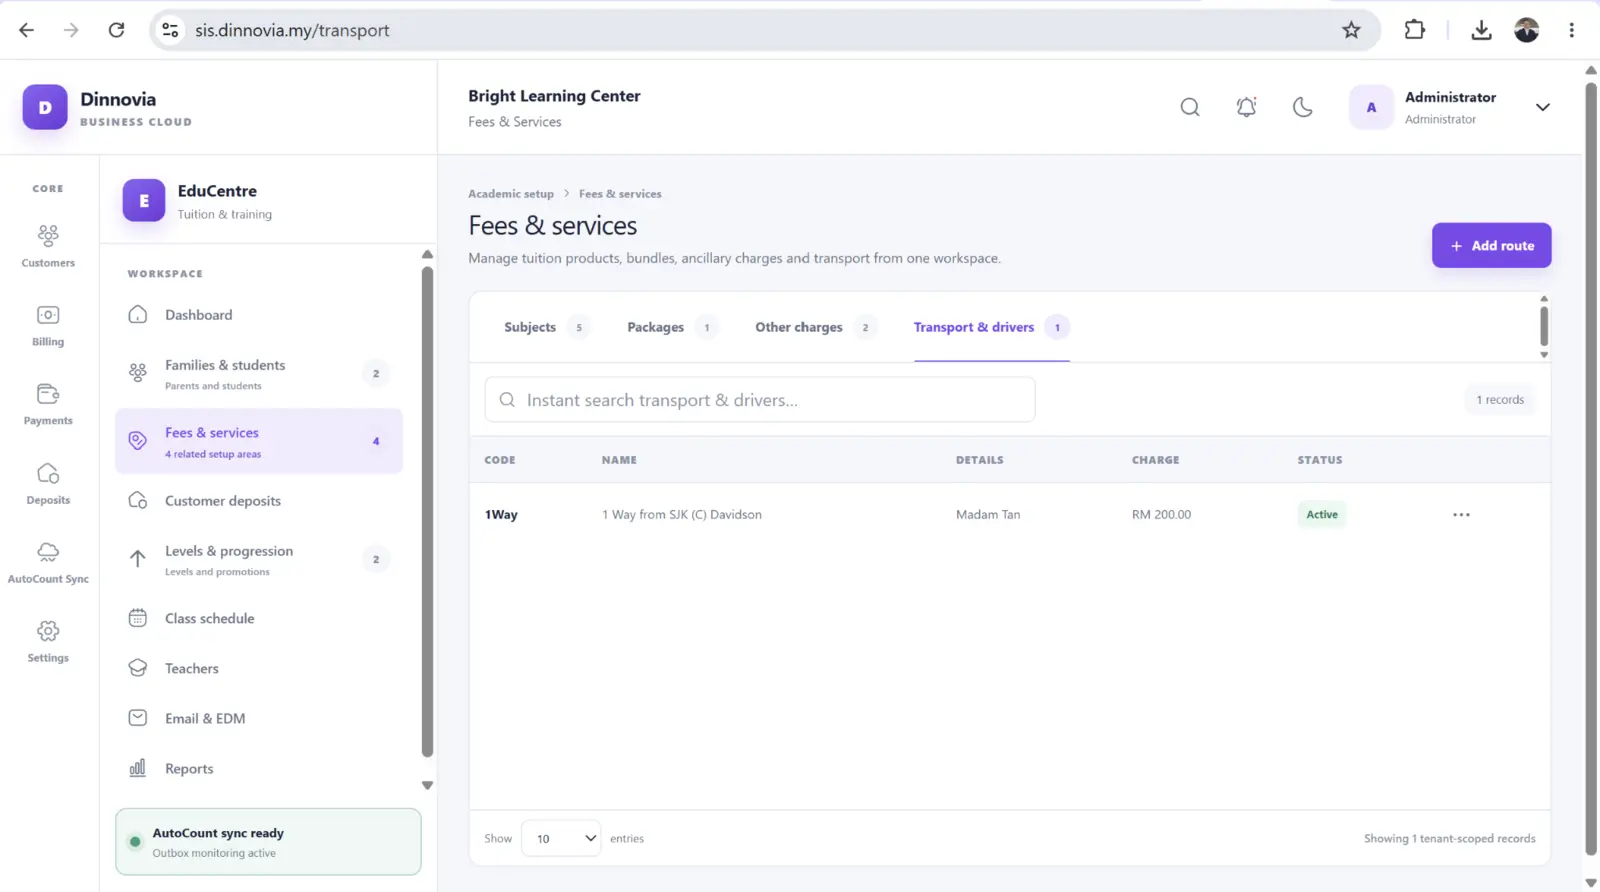Switch to the Packages tab
1600x892 pixels.
pyautogui.click(x=671, y=327)
